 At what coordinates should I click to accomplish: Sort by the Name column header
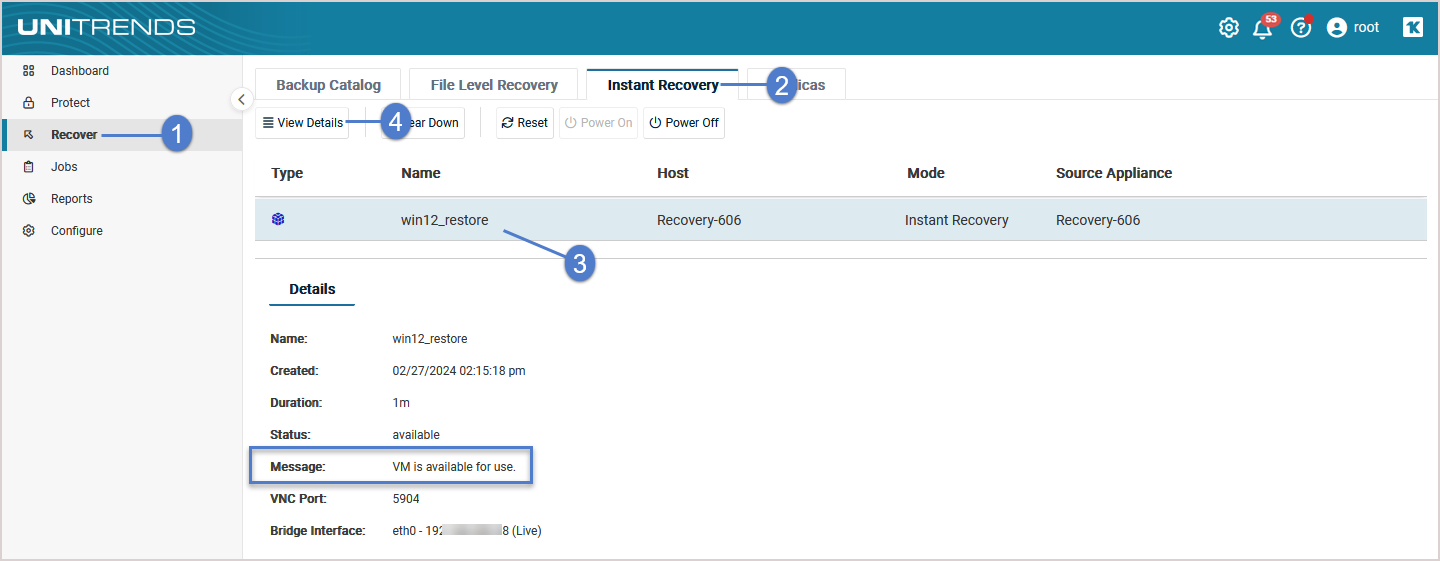click(421, 173)
